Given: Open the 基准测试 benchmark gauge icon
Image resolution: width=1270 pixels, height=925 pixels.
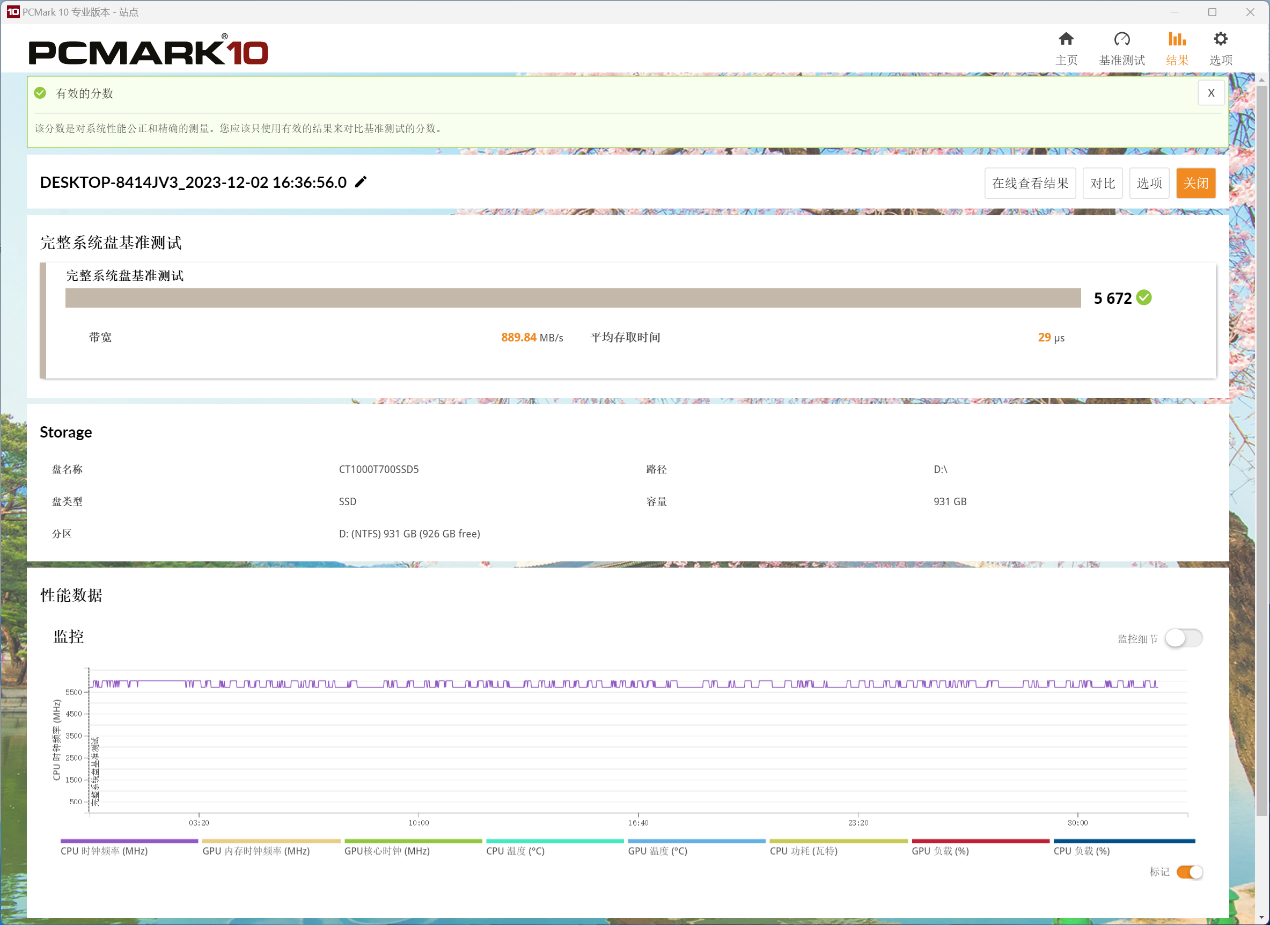Looking at the screenshot, I should click(x=1121, y=40).
